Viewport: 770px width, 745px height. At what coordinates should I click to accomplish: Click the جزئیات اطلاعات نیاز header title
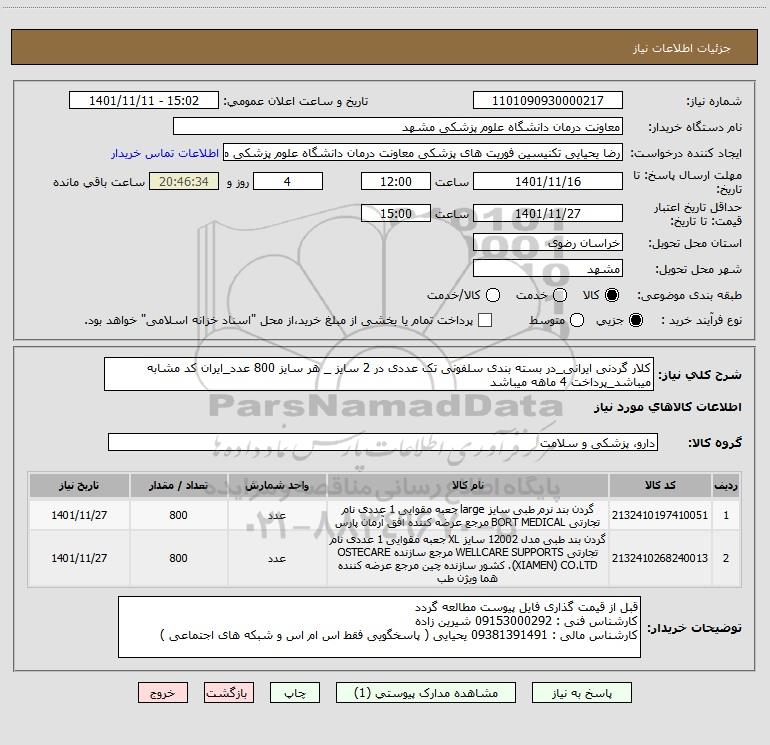tap(682, 48)
